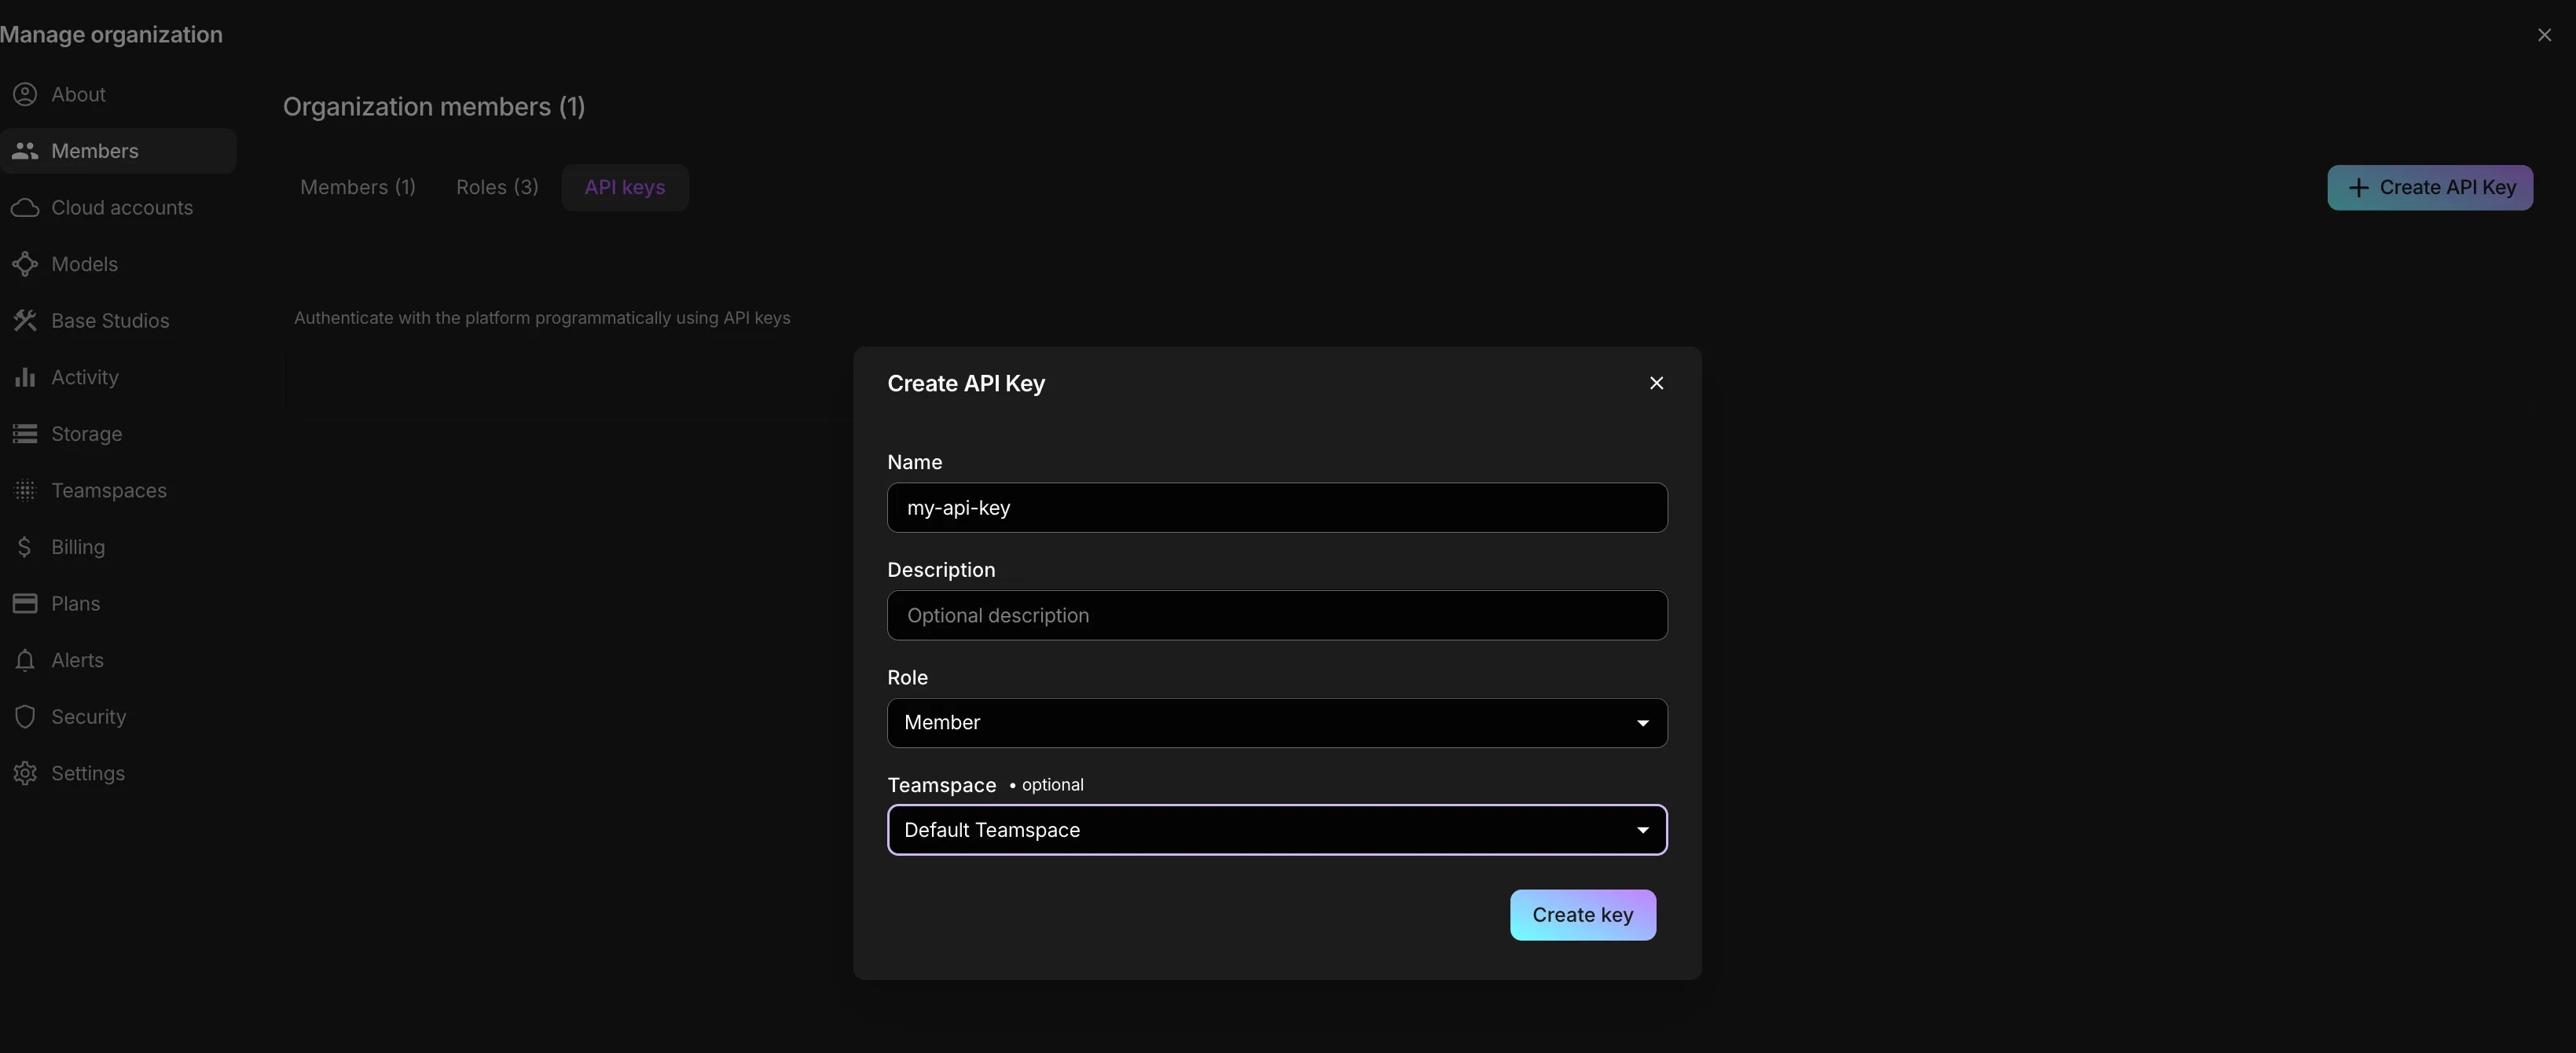Open Base Studios in the sidebar

click(x=118, y=321)
